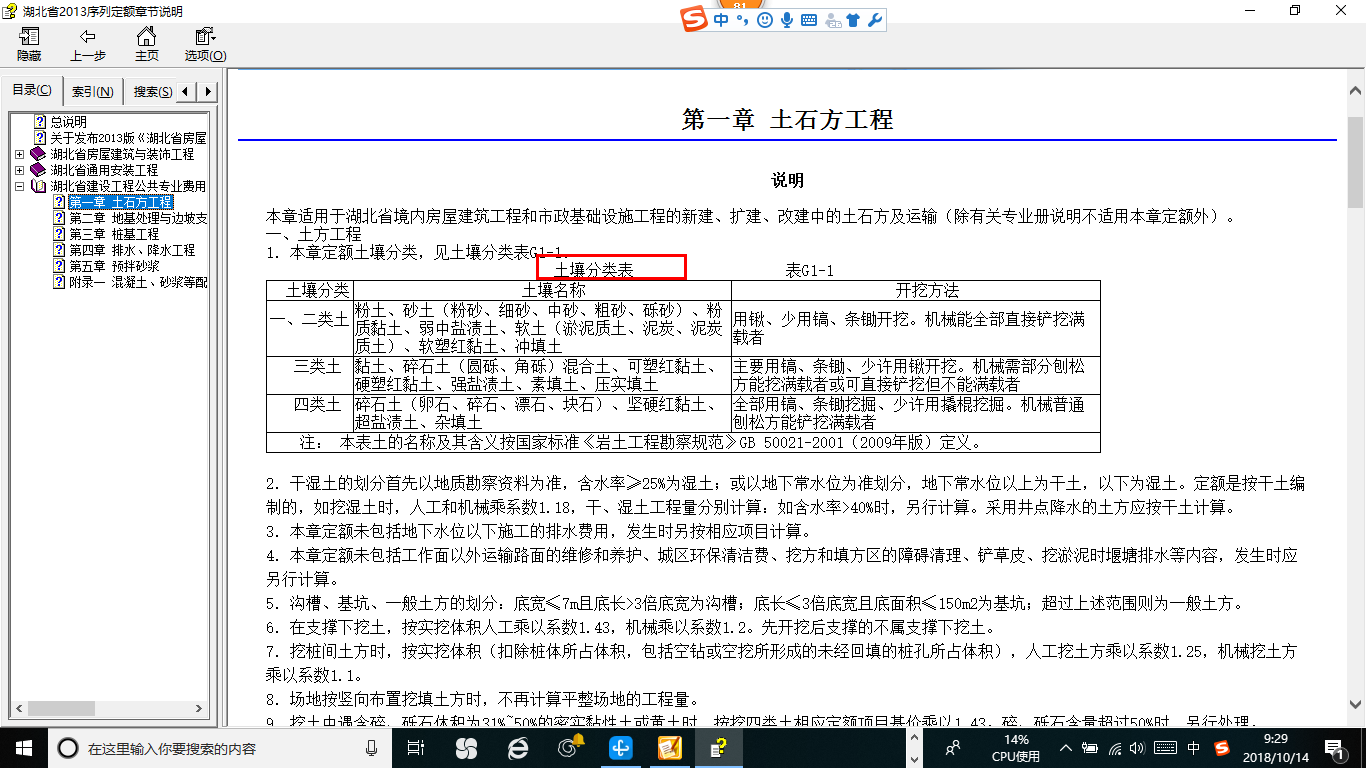Switch to the 目录(C) contents tab
1366x768 pixels.
point(32,90)
